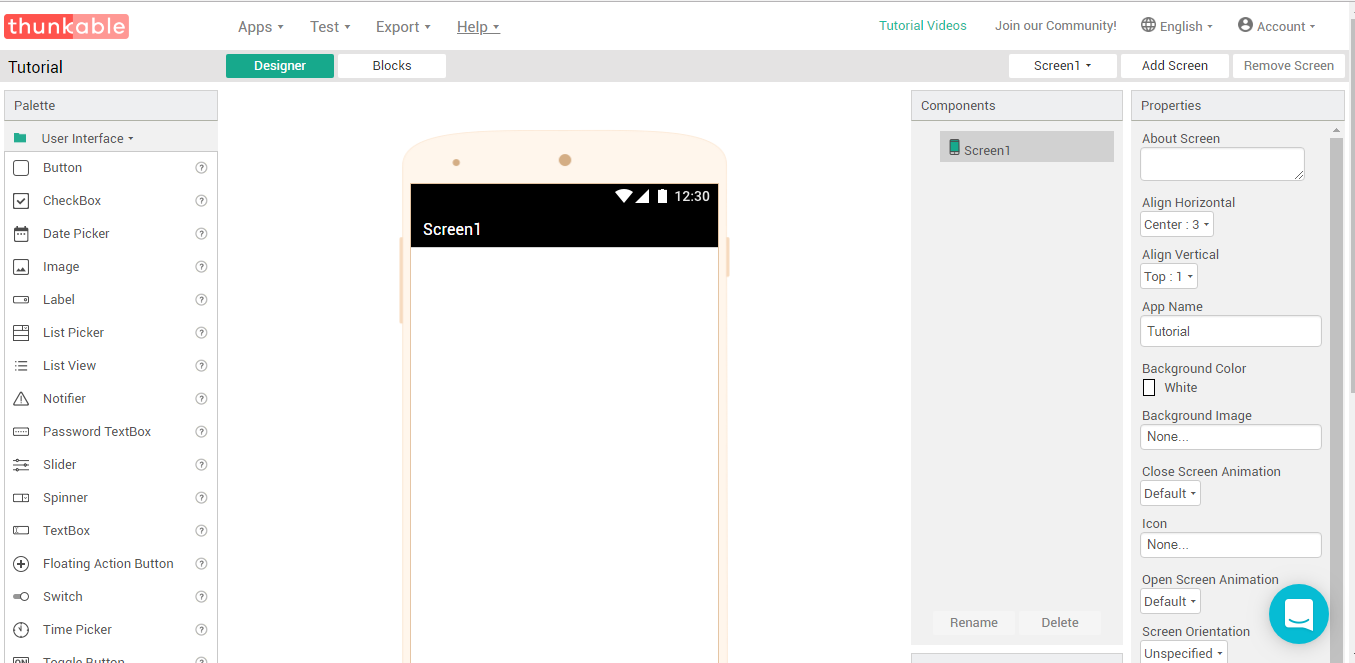Select the Button component in the palette

click(x=64, y=167)
